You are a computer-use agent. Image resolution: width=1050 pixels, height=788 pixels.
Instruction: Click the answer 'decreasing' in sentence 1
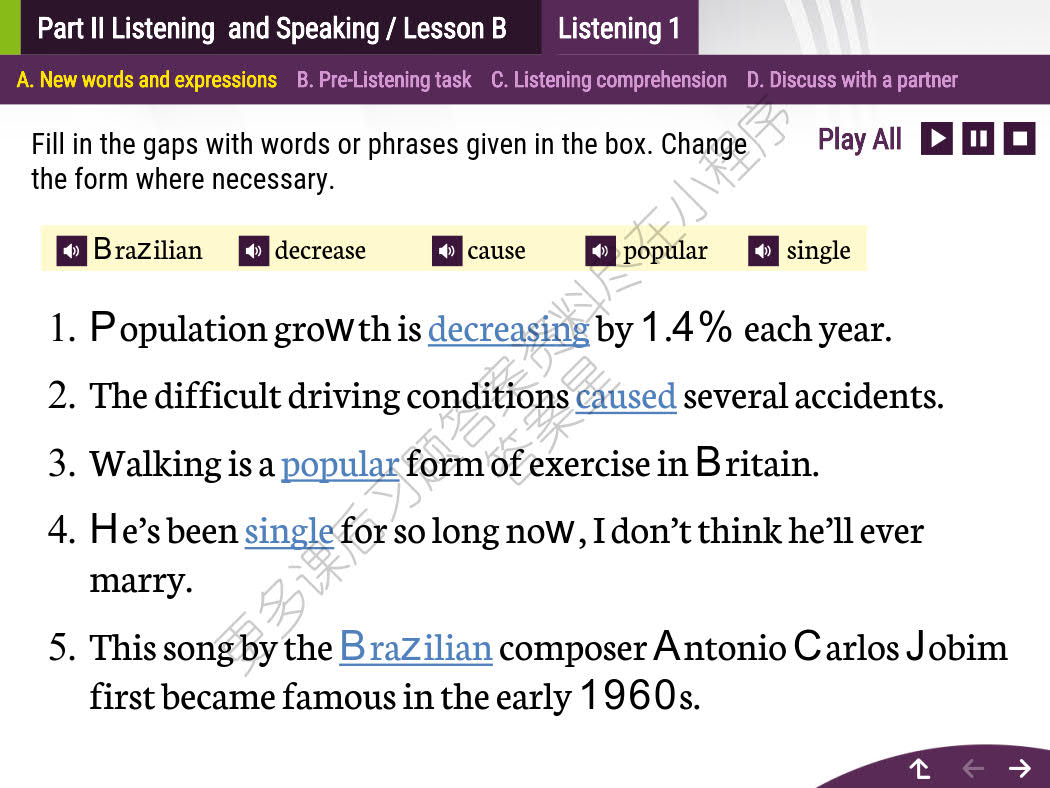[x=508, y=329]
